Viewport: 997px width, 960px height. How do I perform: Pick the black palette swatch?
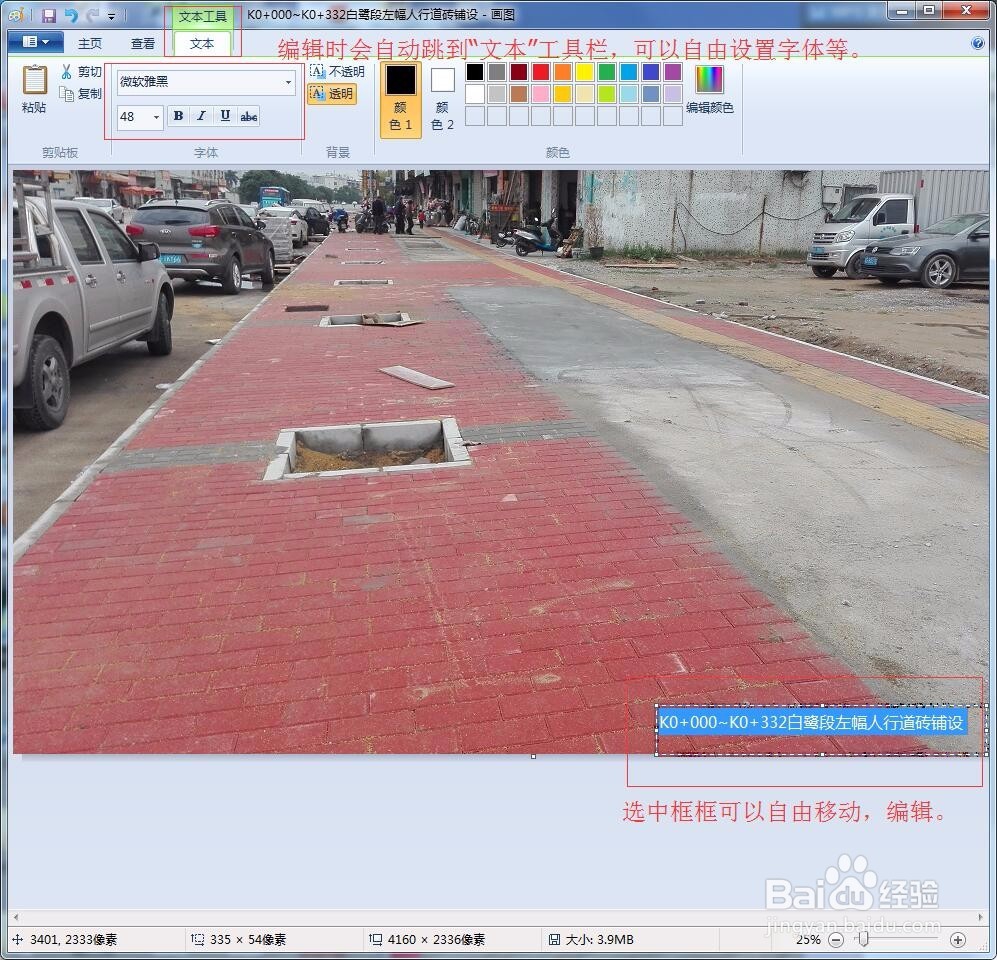(x=474, y=72)
